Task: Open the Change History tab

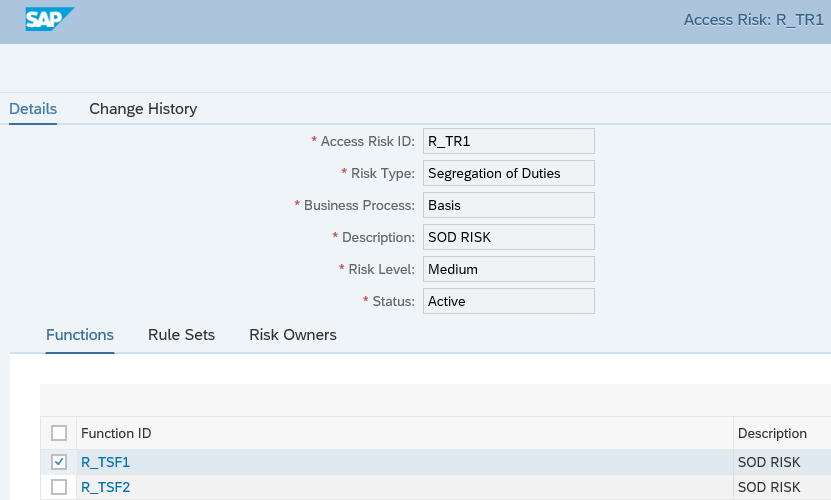Action: (x=143, y=109)
